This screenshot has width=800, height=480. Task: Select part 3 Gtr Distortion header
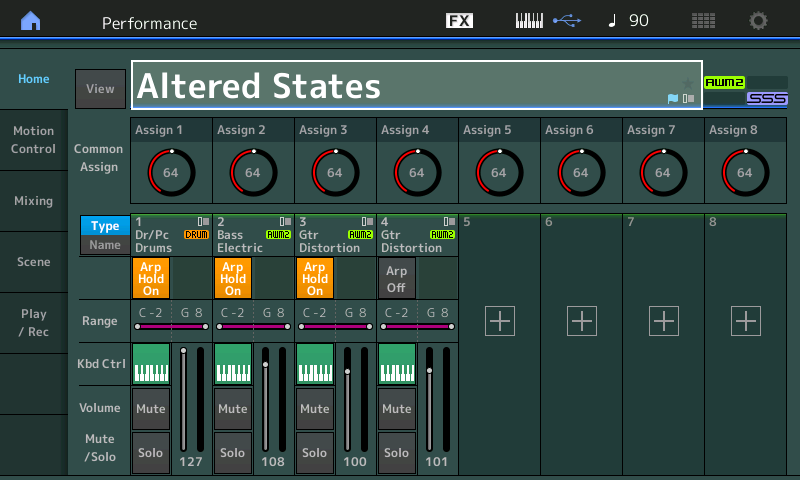pos(335,235)
